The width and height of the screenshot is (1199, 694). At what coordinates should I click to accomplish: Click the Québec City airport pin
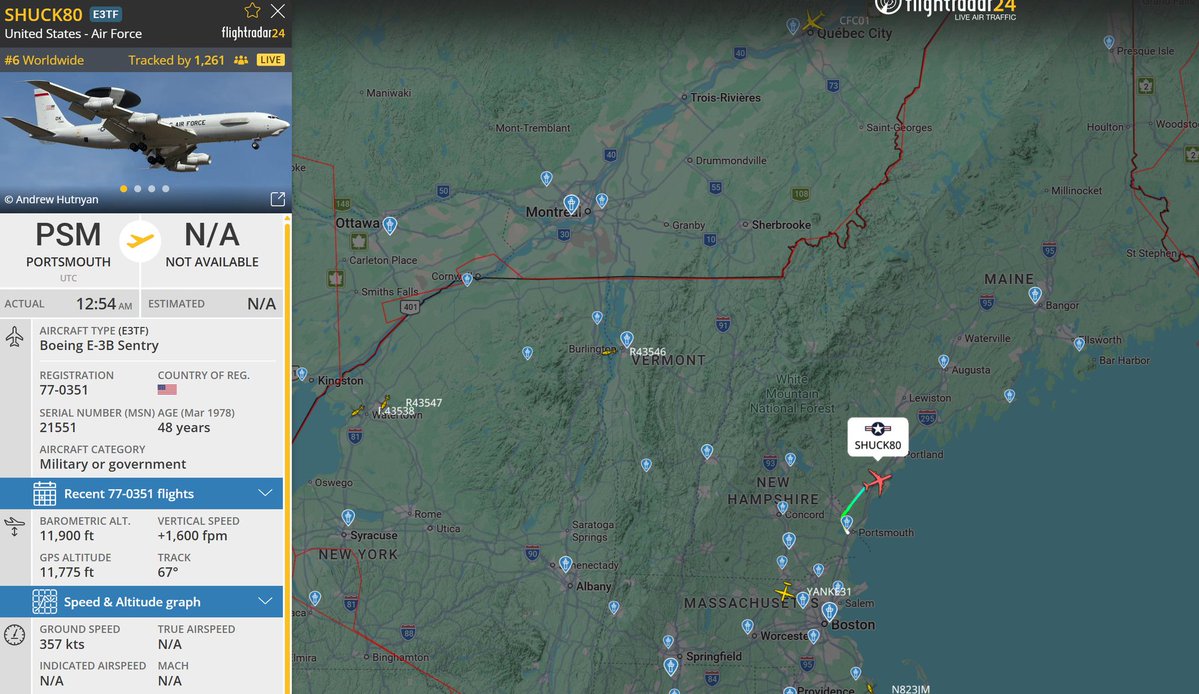(x=793, y=26)
